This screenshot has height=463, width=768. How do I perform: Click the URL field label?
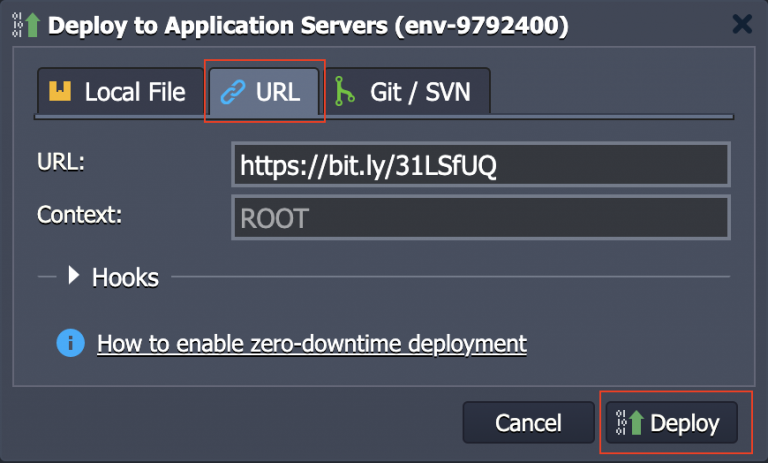61,162
